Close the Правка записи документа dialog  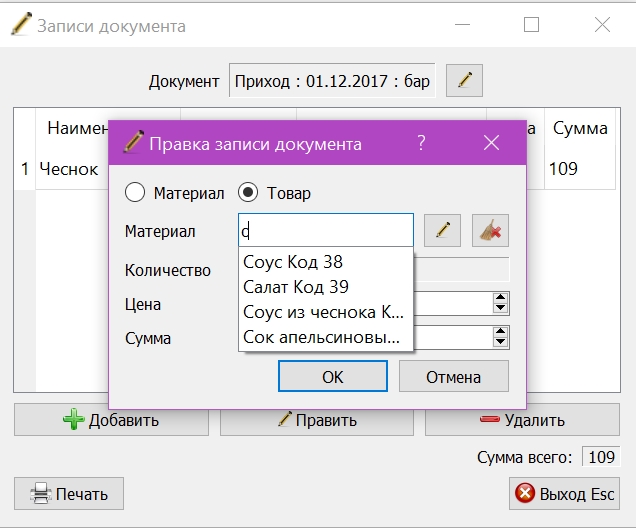click(491, 143)
